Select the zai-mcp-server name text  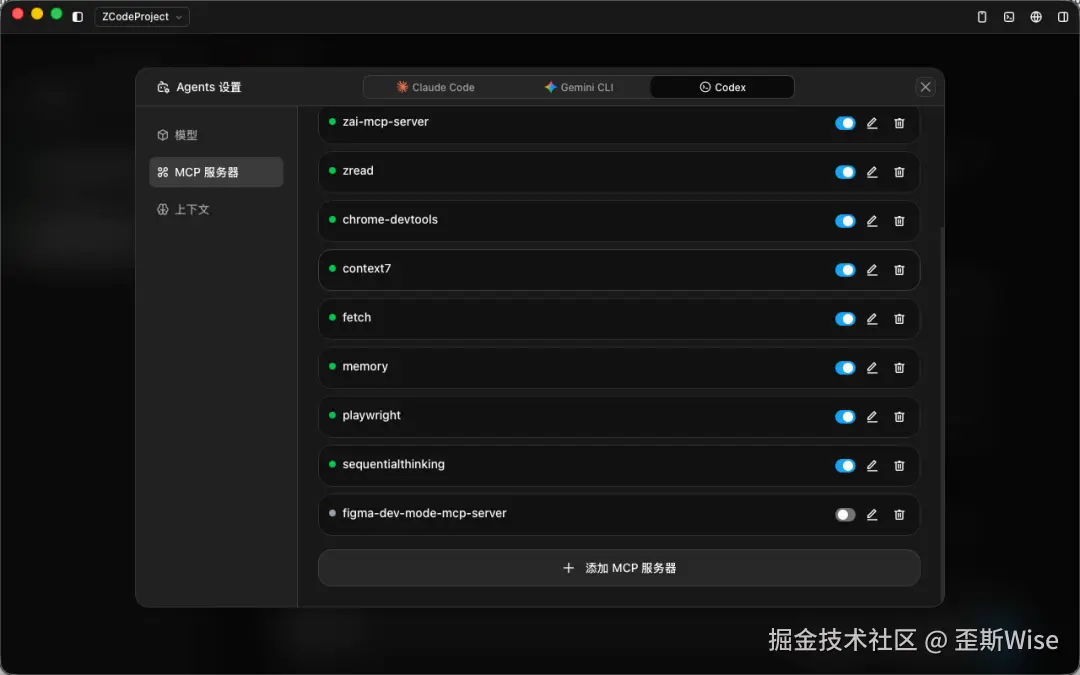[386, 122]
